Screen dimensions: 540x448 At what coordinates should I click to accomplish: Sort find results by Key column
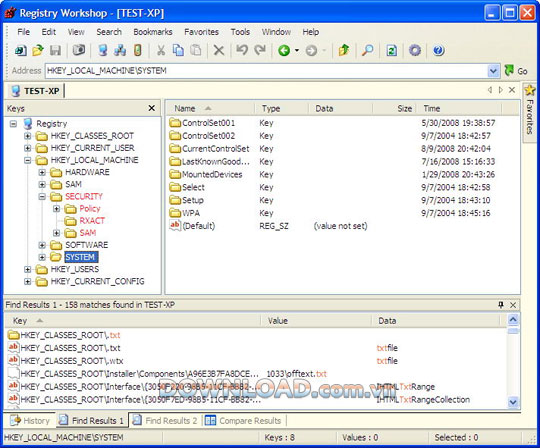[x=132, y=321]
